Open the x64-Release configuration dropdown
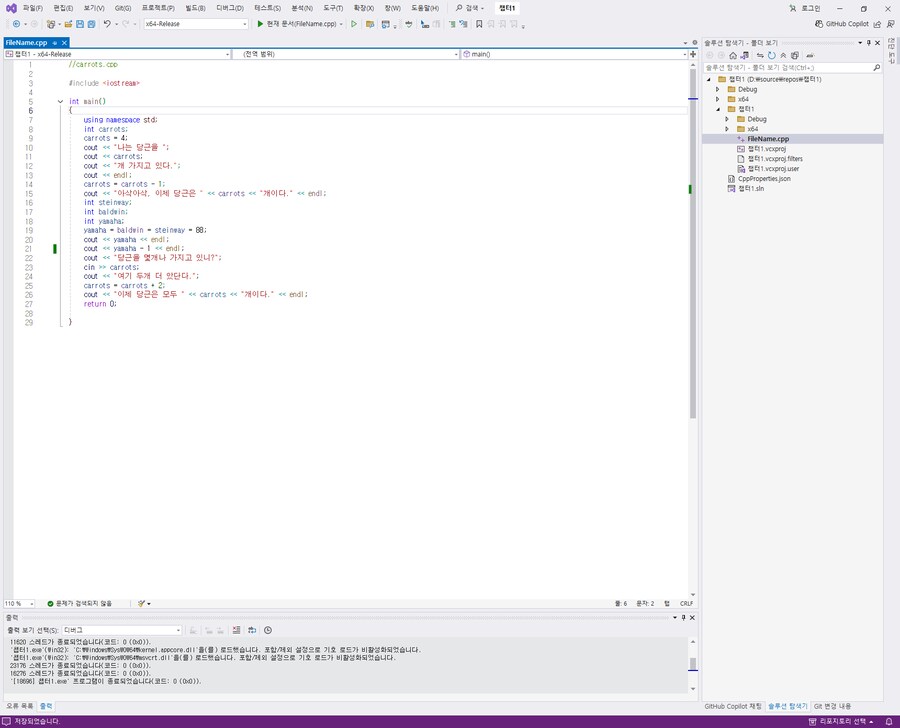 196,24
